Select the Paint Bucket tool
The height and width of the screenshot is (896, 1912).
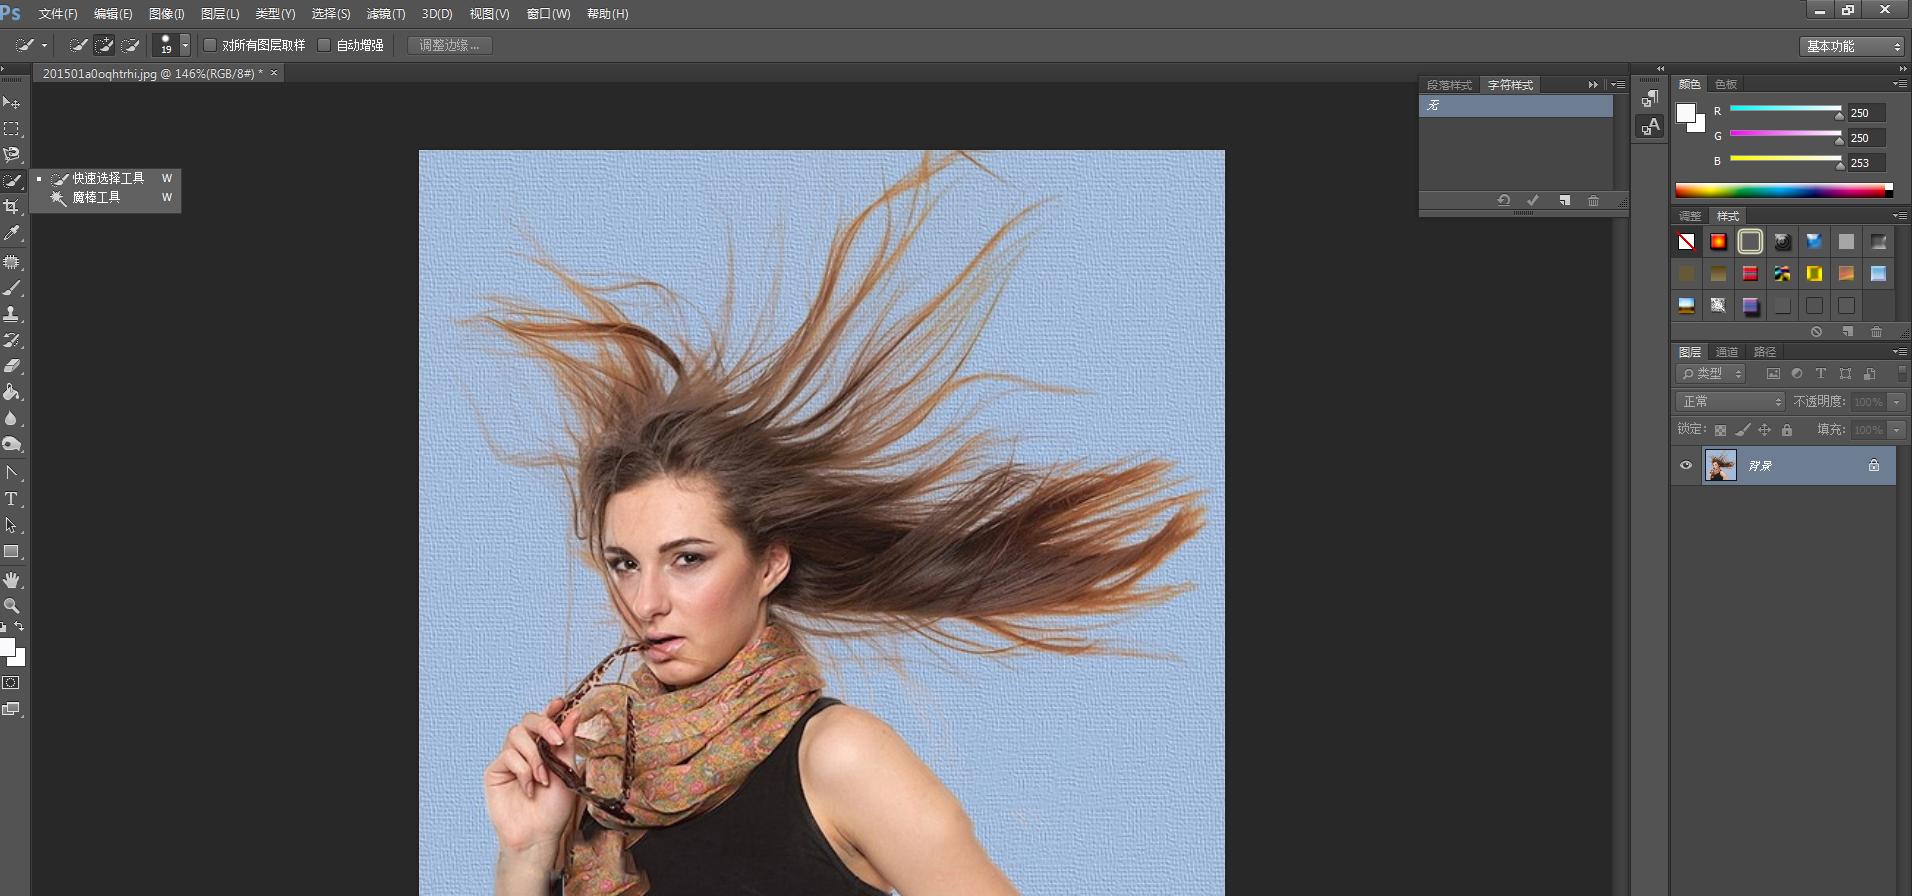click(x=12, y=392)
